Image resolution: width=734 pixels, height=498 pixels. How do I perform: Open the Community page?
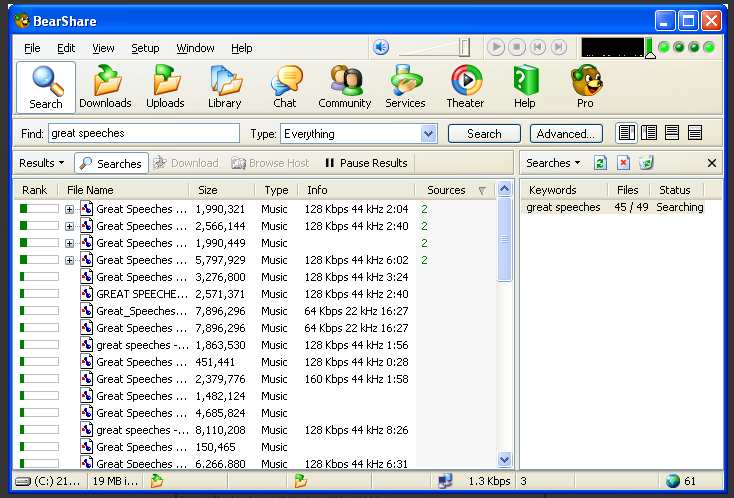tap(345, 88)
